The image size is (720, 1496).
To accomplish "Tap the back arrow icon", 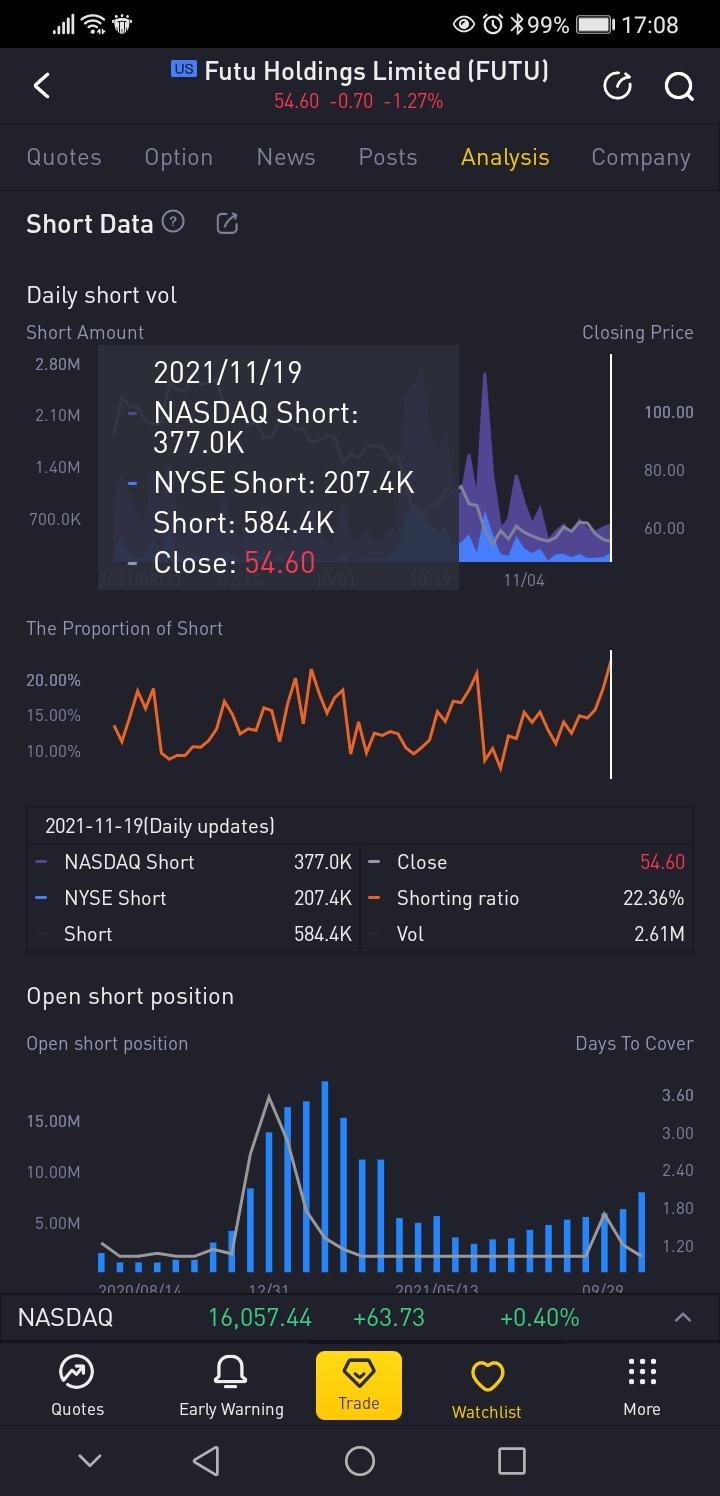I will [x=42, y=86].
